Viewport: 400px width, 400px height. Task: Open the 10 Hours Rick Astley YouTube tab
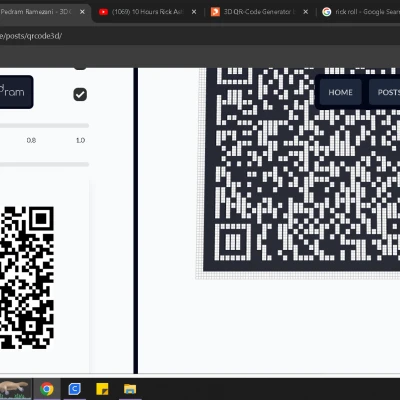point(147,12)
